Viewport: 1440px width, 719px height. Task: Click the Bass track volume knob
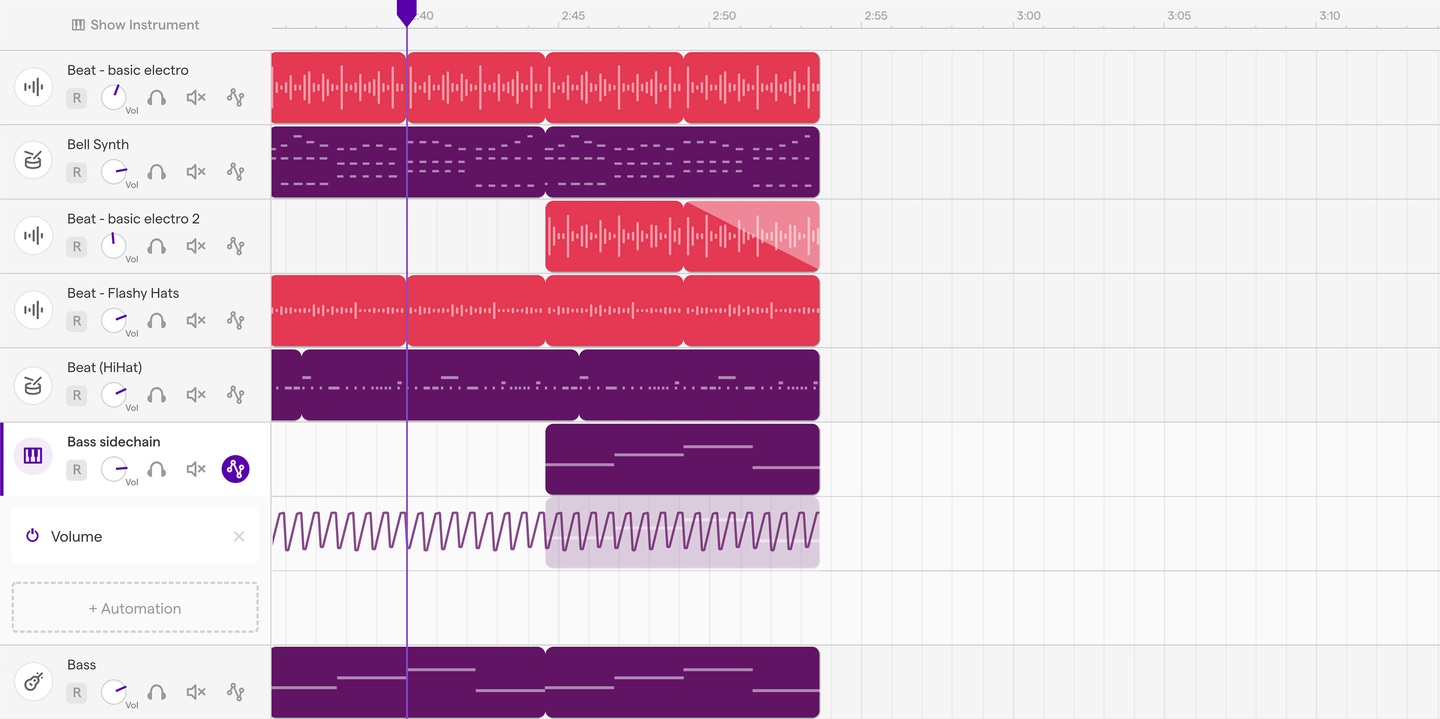point(114,692)
